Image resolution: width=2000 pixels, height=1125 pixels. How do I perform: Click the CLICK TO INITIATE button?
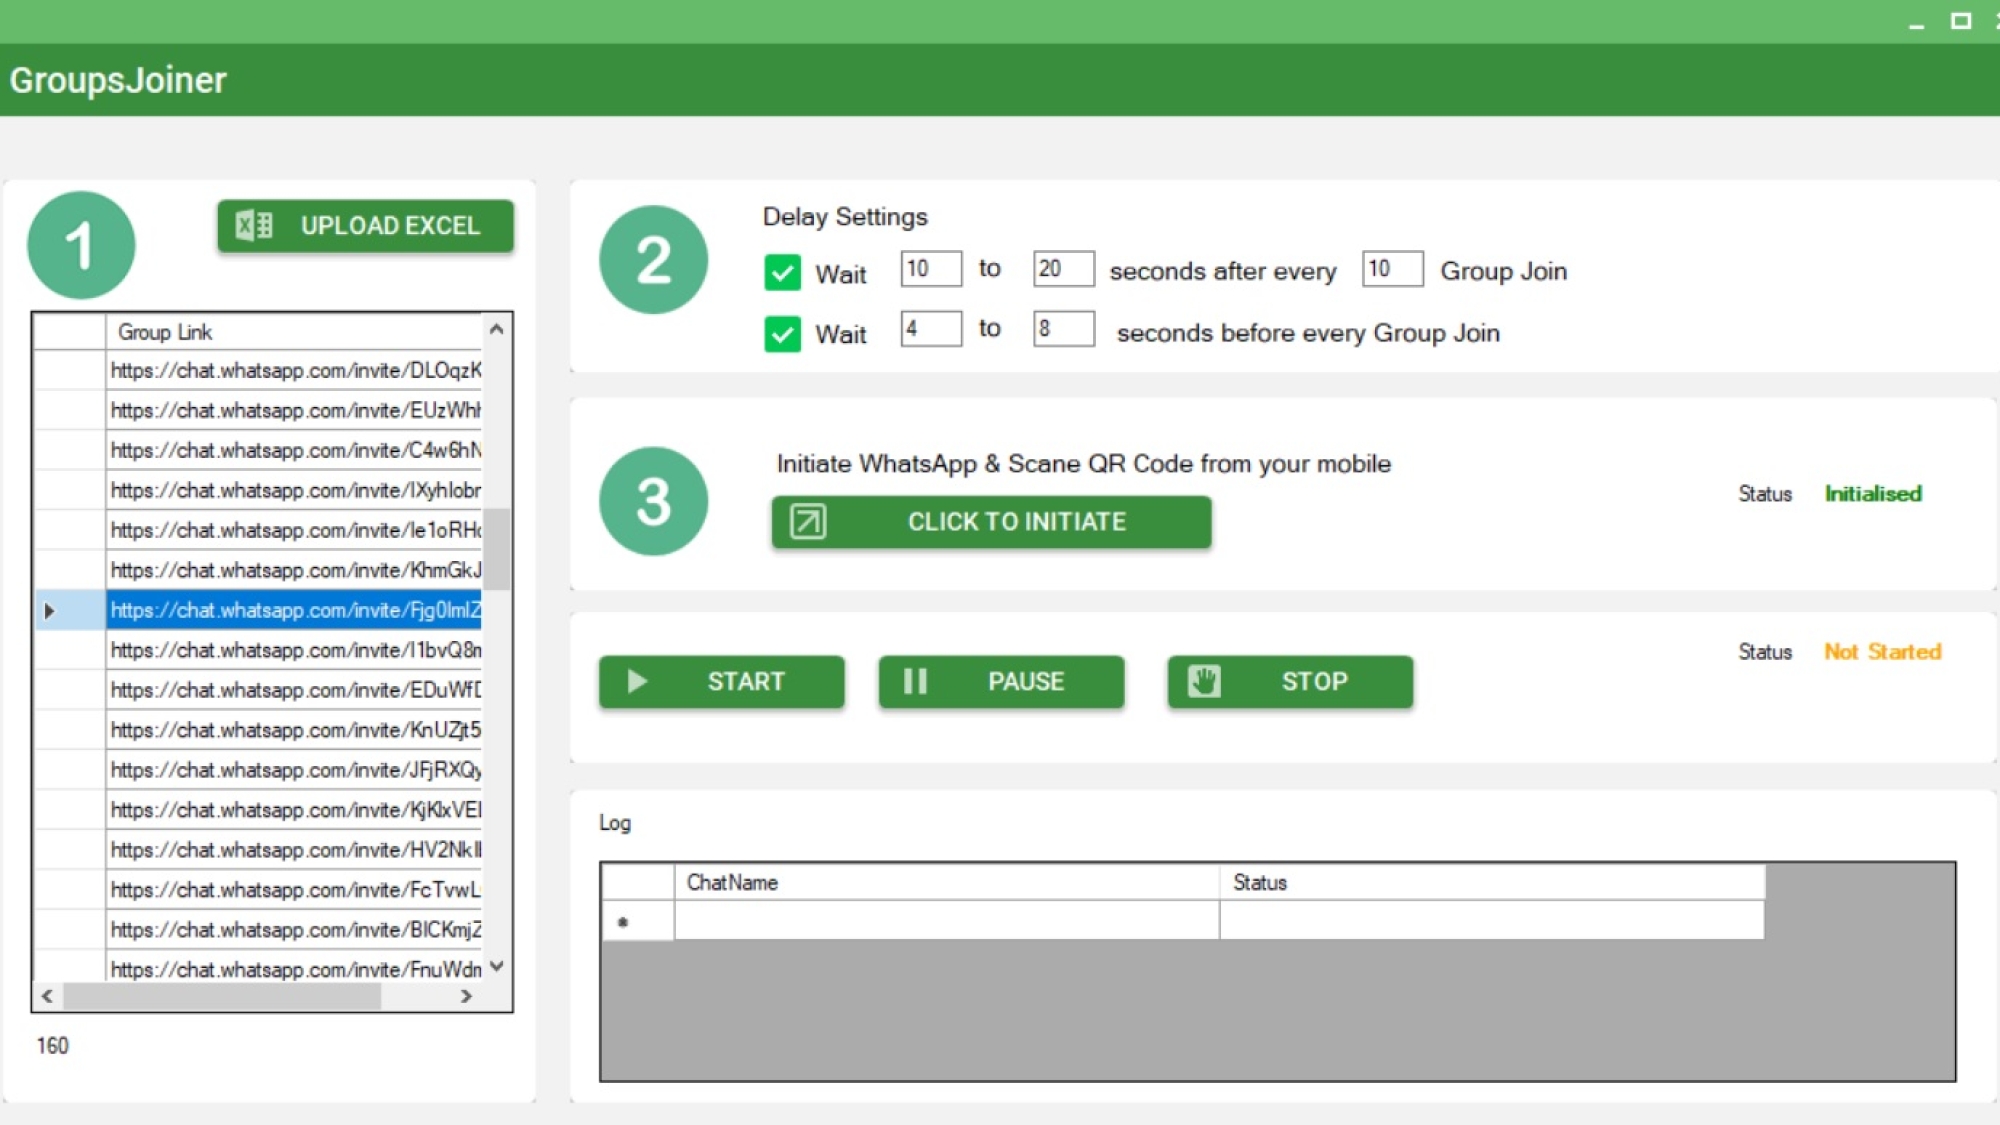991,522
